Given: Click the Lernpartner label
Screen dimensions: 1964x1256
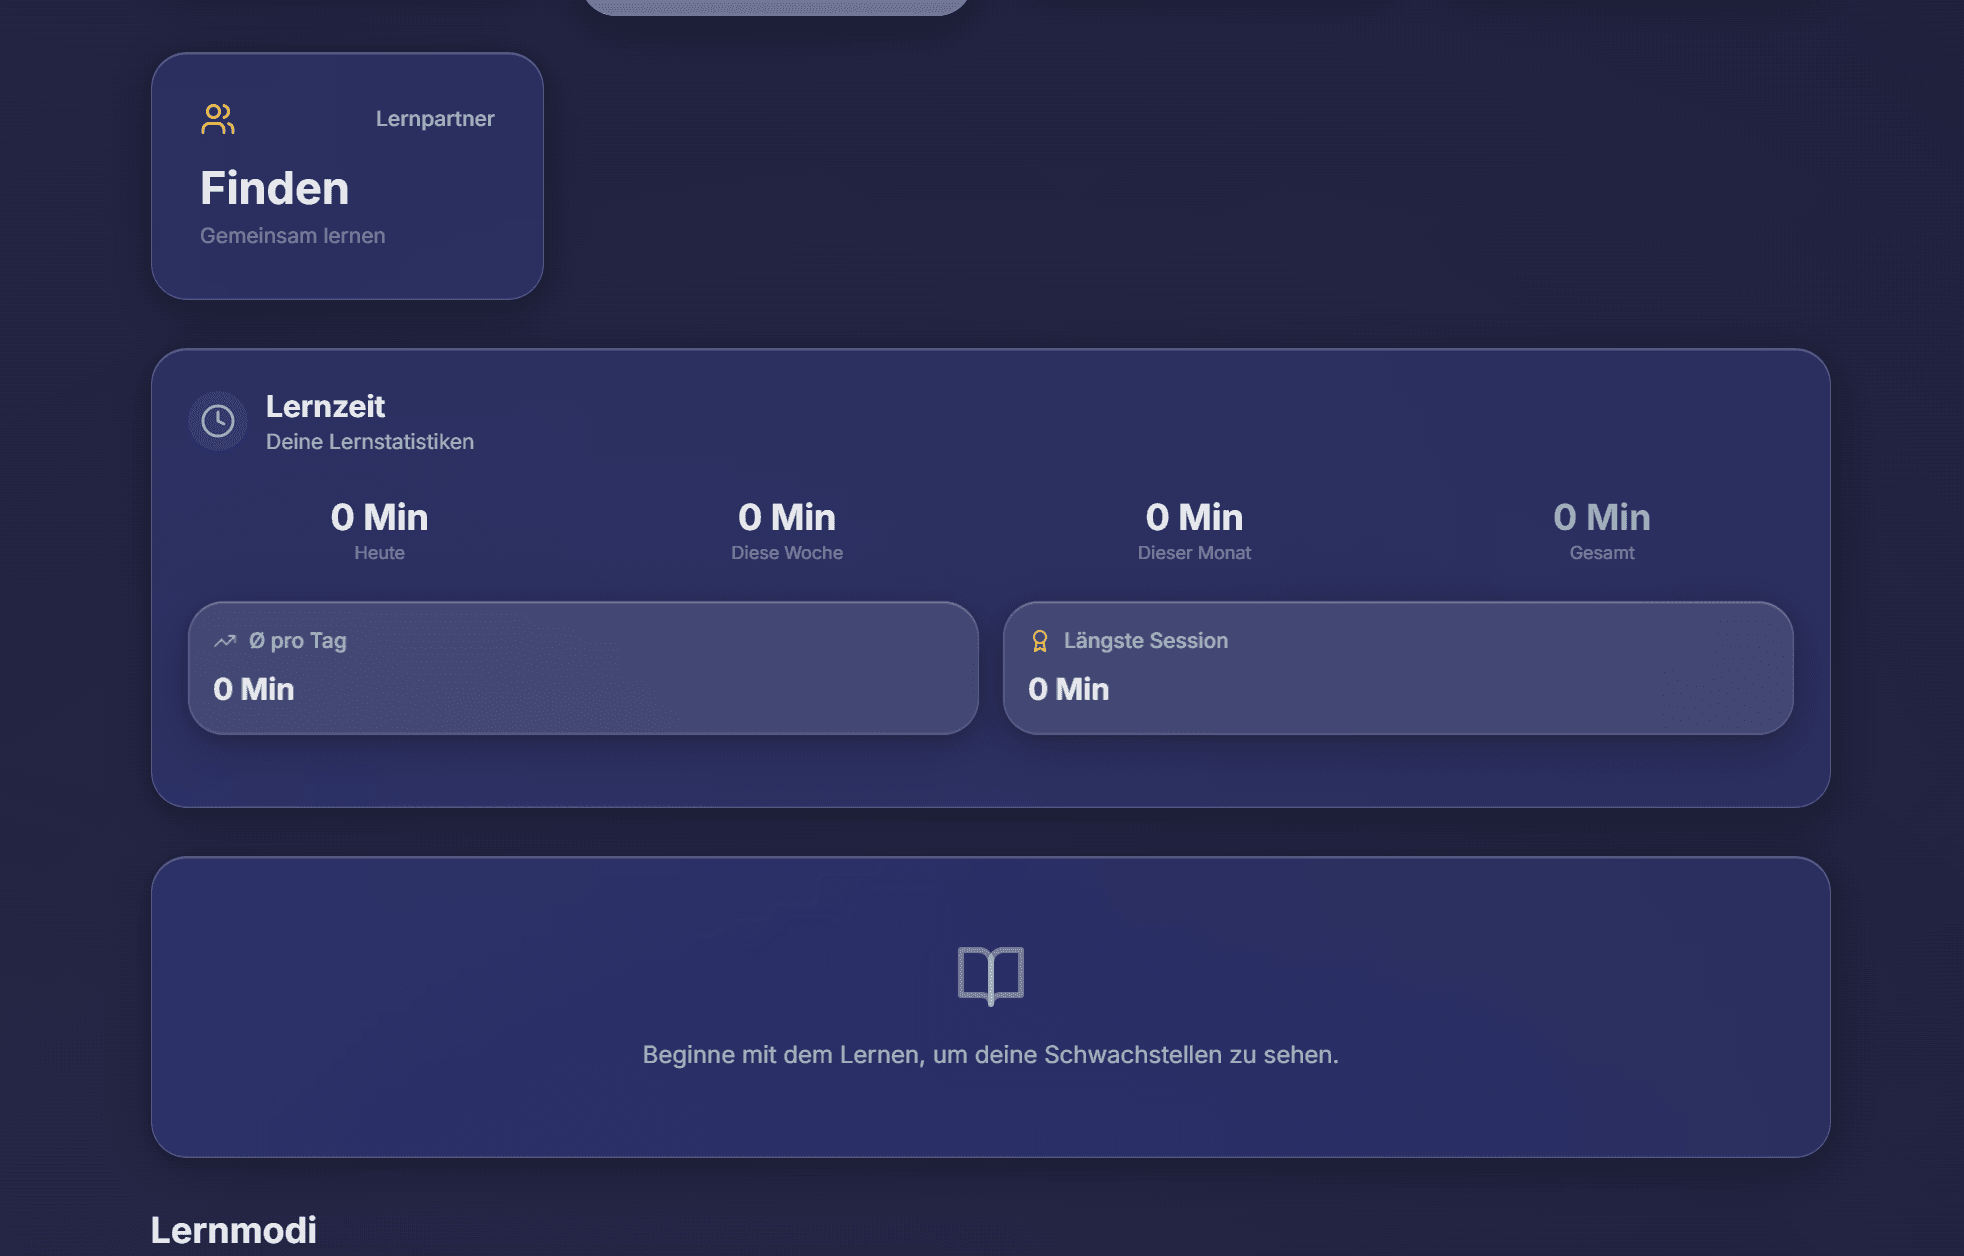Looking at the screenshot, I should [435, 119].
